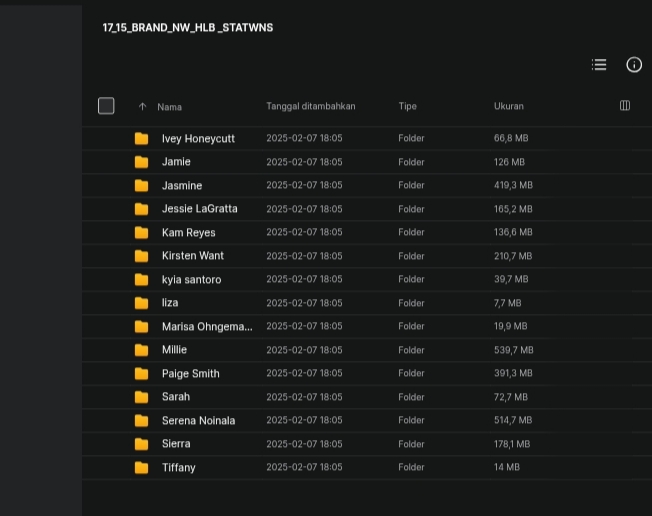Sort by Nama column
The height and width of the screenshot is (516, 652).
(x=169, y=107)
